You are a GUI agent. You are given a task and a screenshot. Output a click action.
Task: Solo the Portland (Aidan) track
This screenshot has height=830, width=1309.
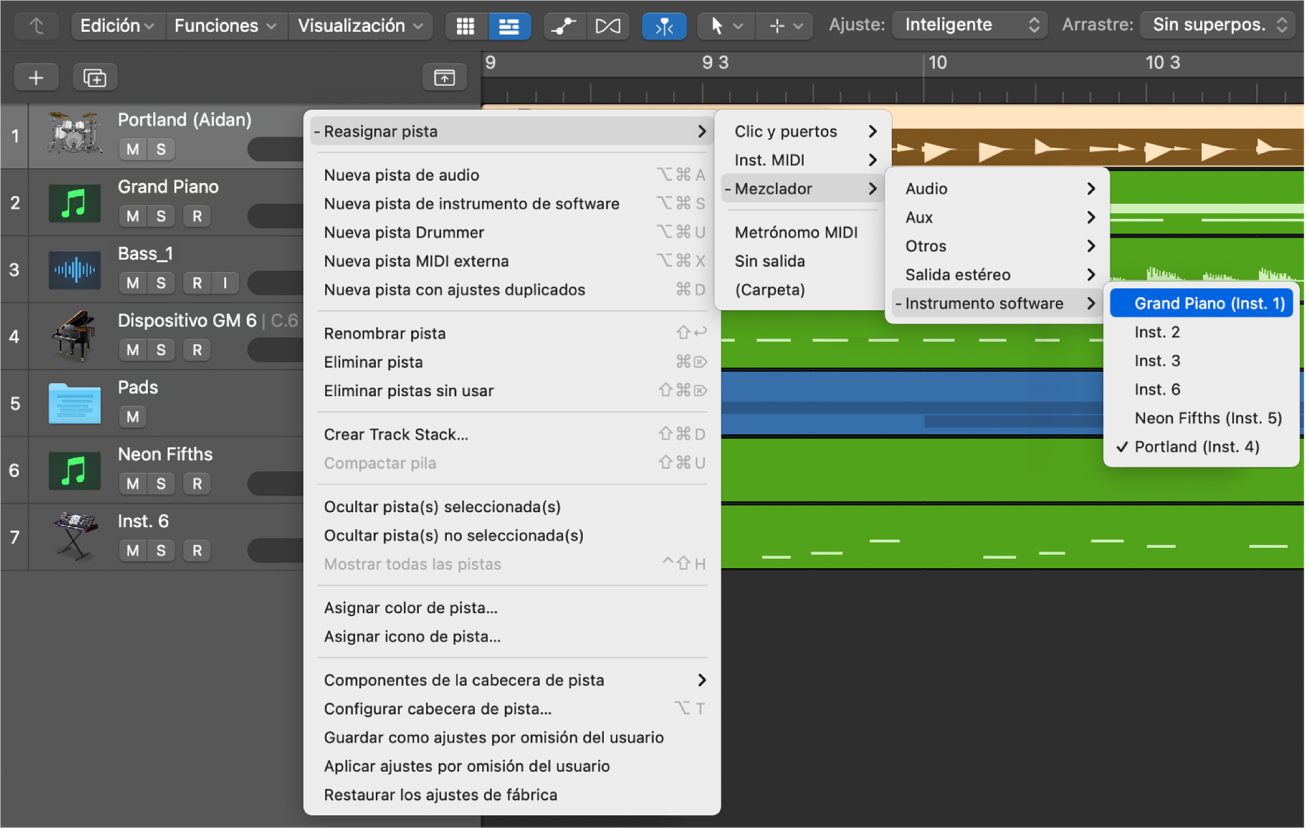160,150
